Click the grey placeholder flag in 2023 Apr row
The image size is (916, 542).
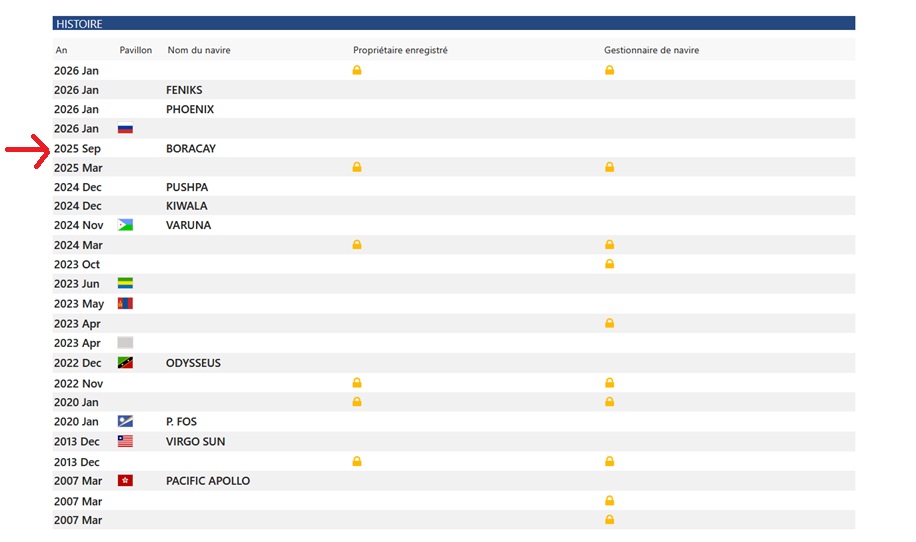pyautogui.click(x=125, y=343)
